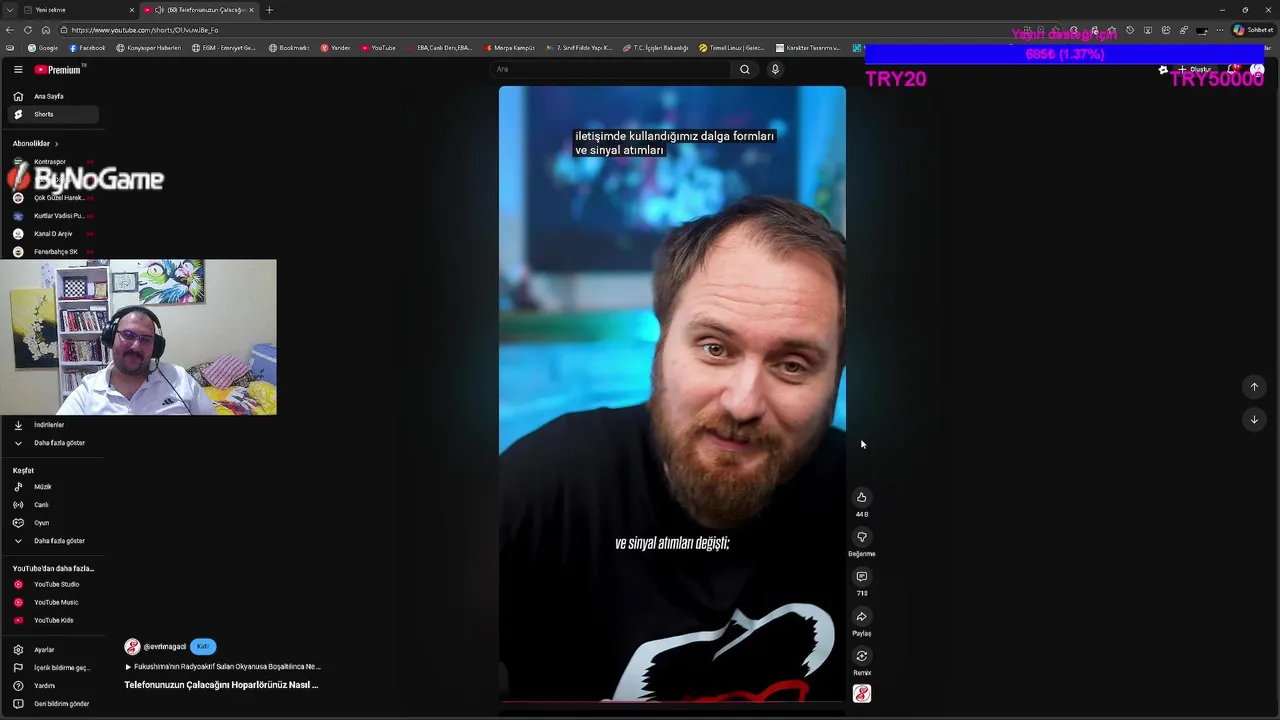Share the Short via Paylaş
This screenshot has width=1280, height=720.
[x=861, y=617]
